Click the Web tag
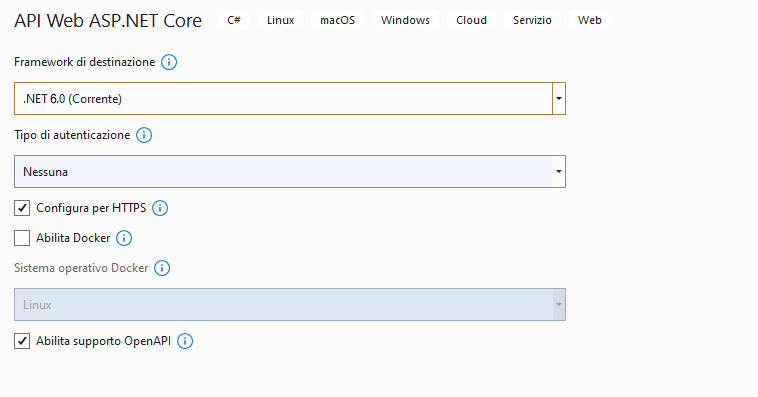758x397 pixels. click(x=590, y=20)
